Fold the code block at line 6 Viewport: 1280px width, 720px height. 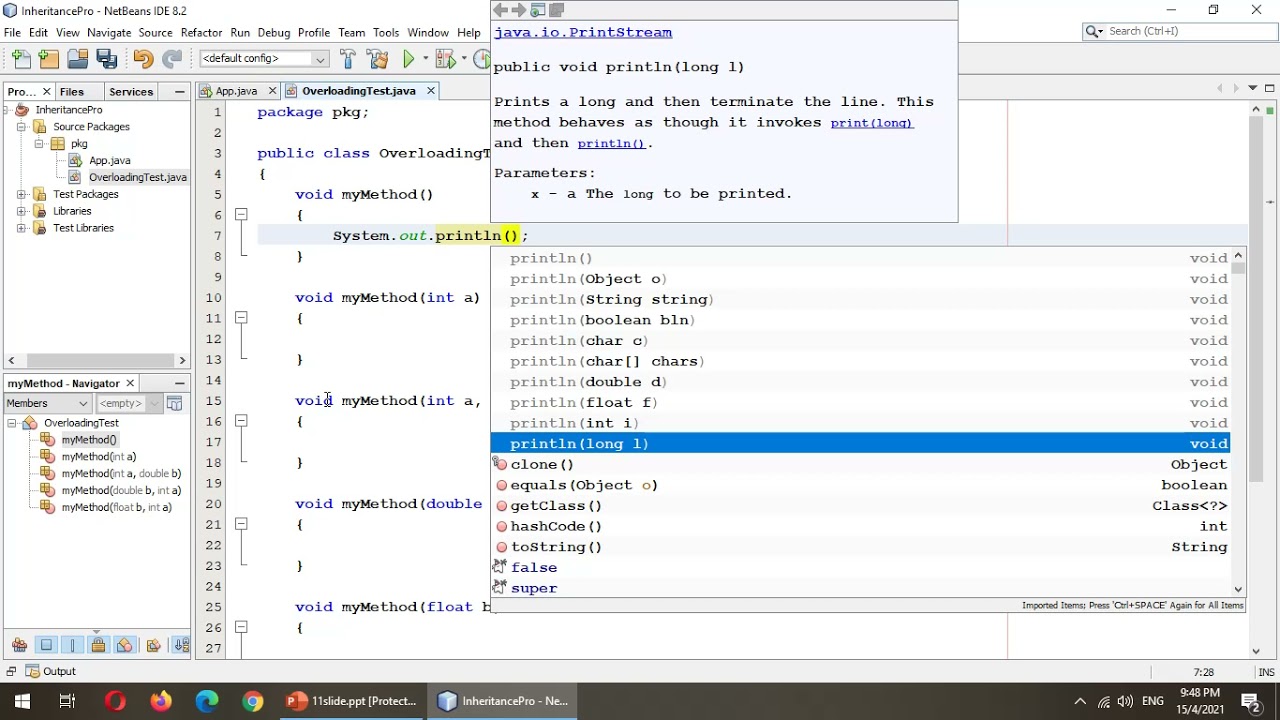pos(241,215)
